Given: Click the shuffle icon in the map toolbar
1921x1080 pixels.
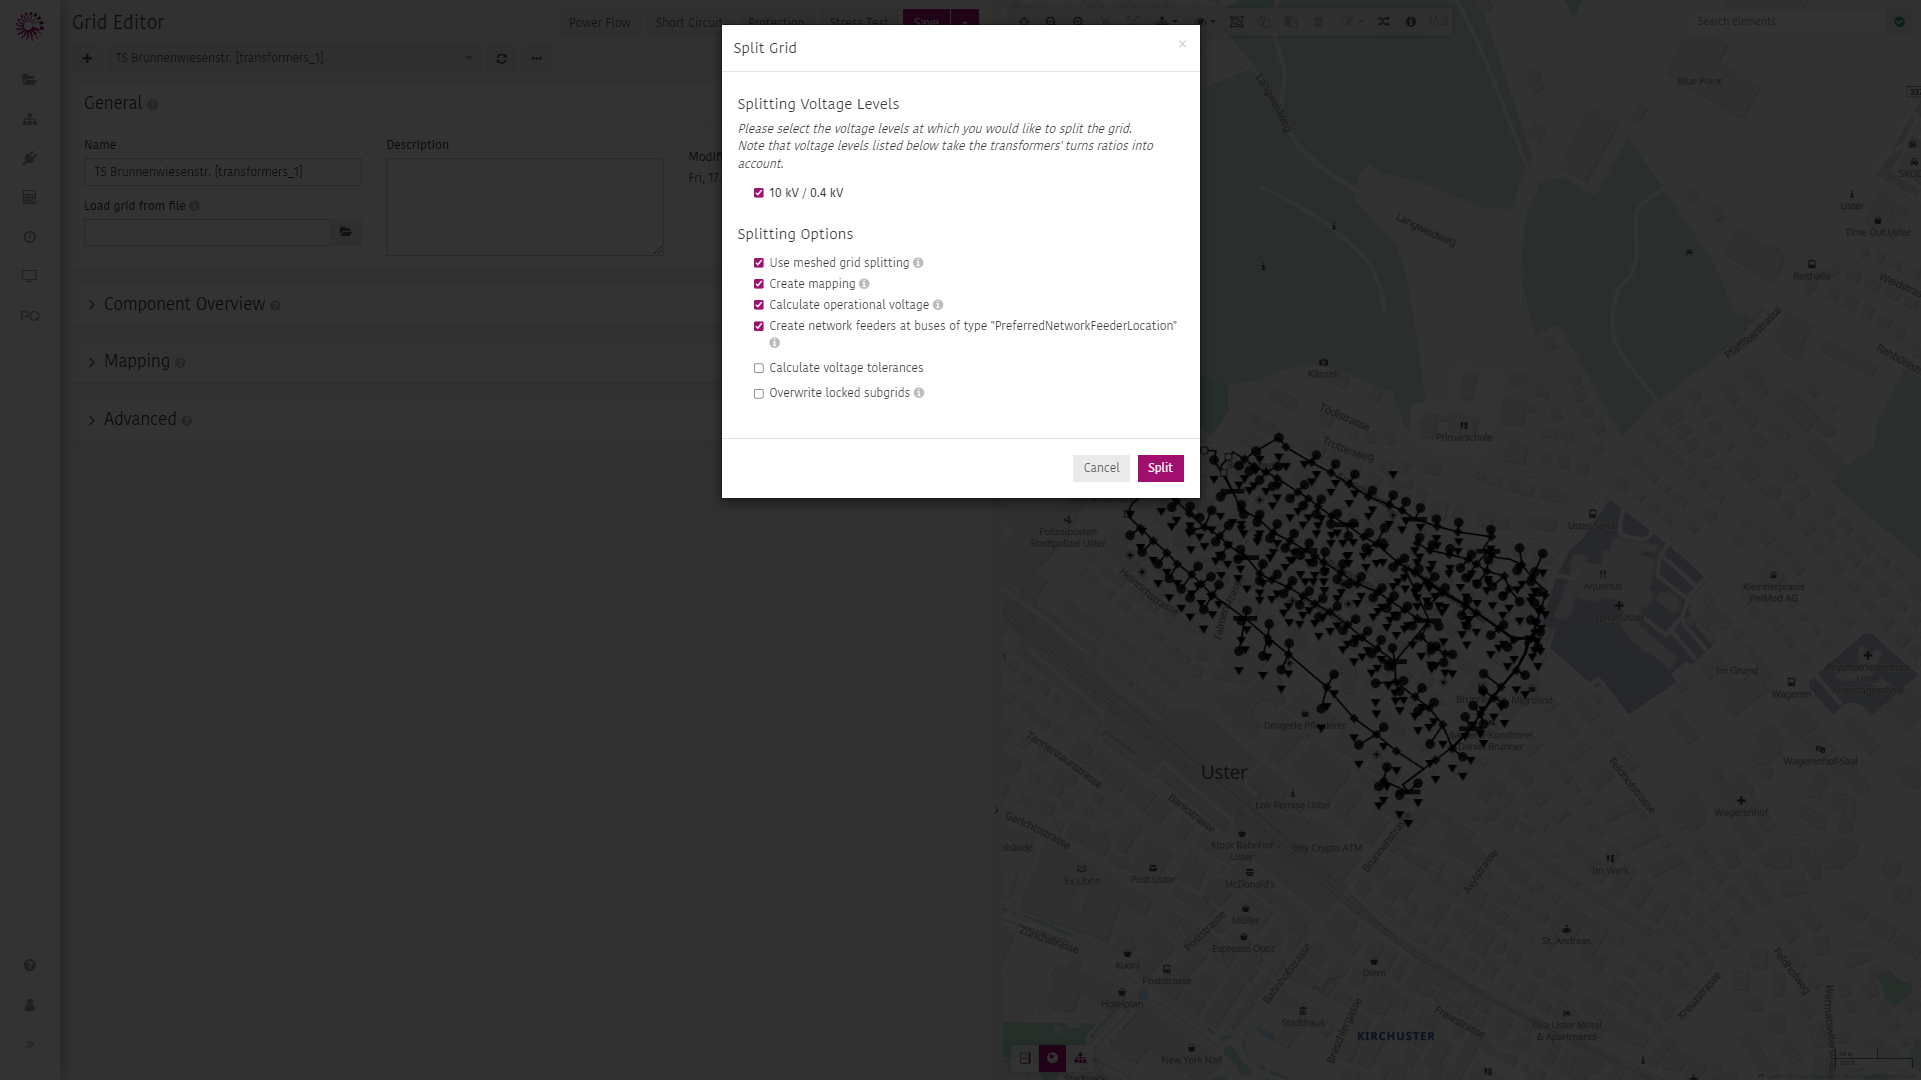Looking at the screenshot, I should point(1384,21).
